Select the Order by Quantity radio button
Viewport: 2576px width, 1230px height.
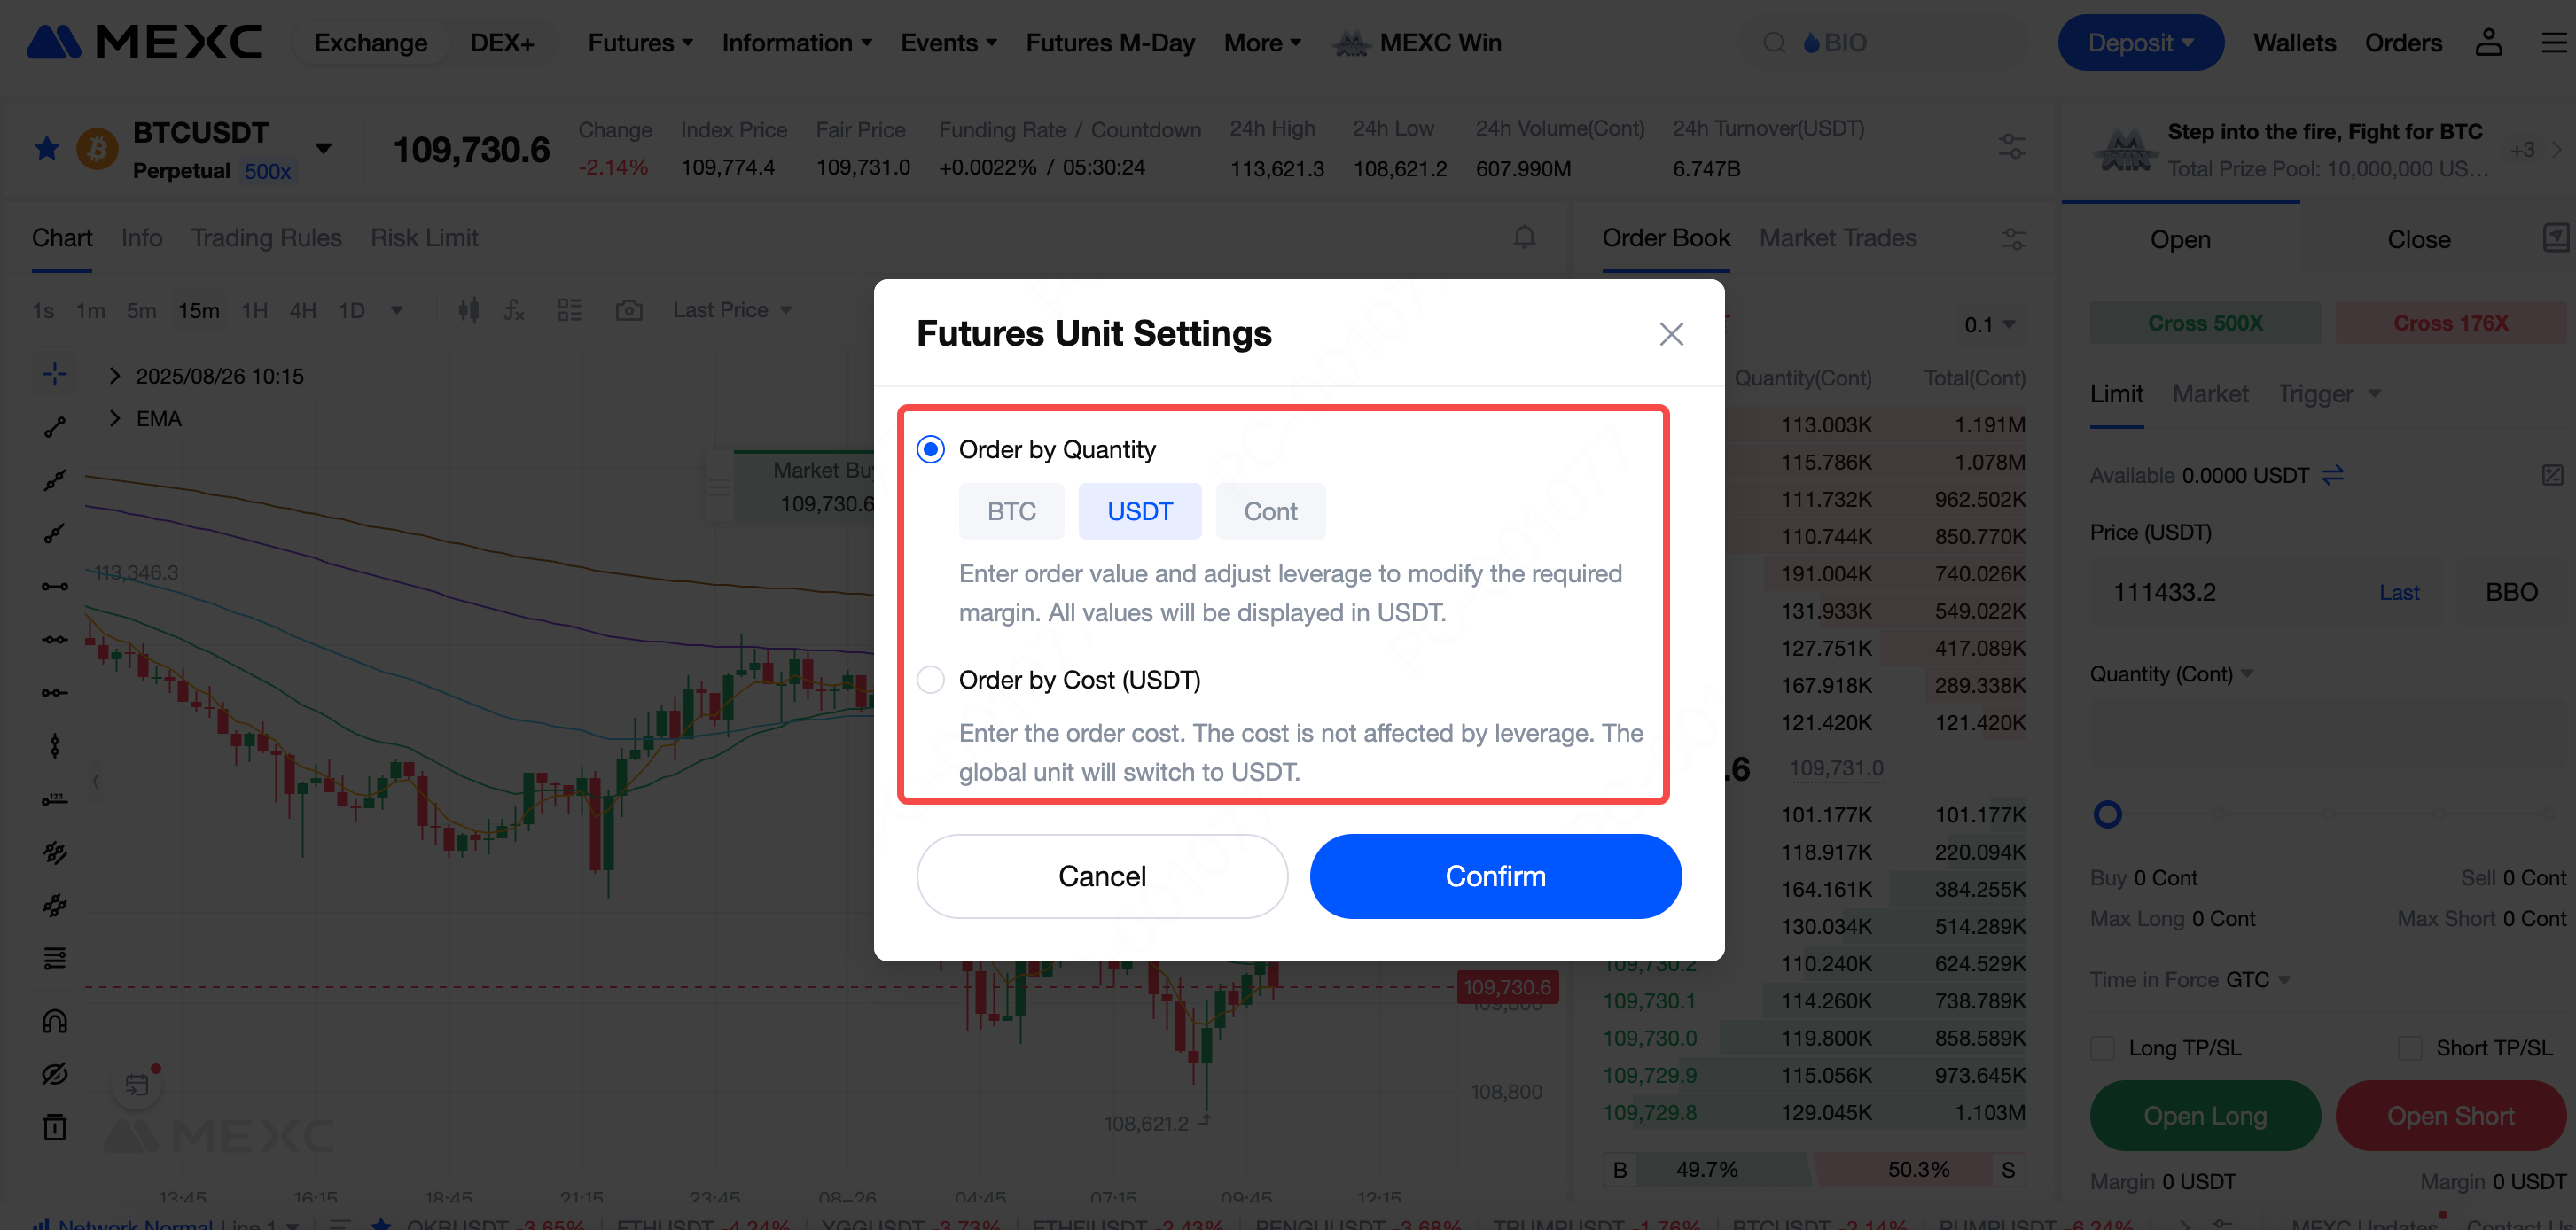point(930,450)
